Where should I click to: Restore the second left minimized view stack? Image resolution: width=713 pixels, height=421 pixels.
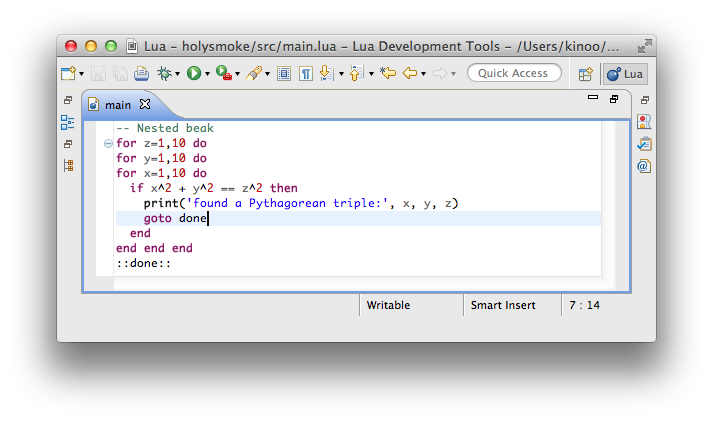pyautogui.click(x=68, y=144)
